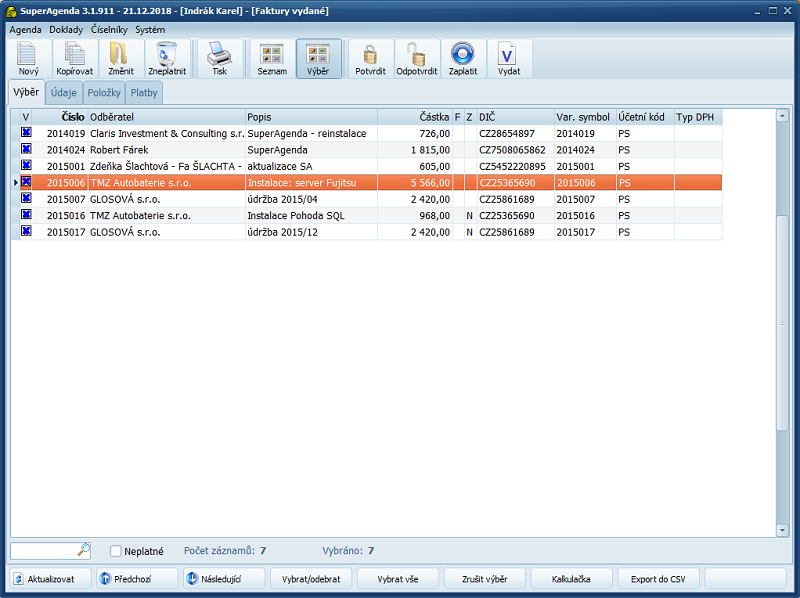Uncheck selection box for invoice 2014019
Viewport: 800px width, 598px height.
point(26,133)
